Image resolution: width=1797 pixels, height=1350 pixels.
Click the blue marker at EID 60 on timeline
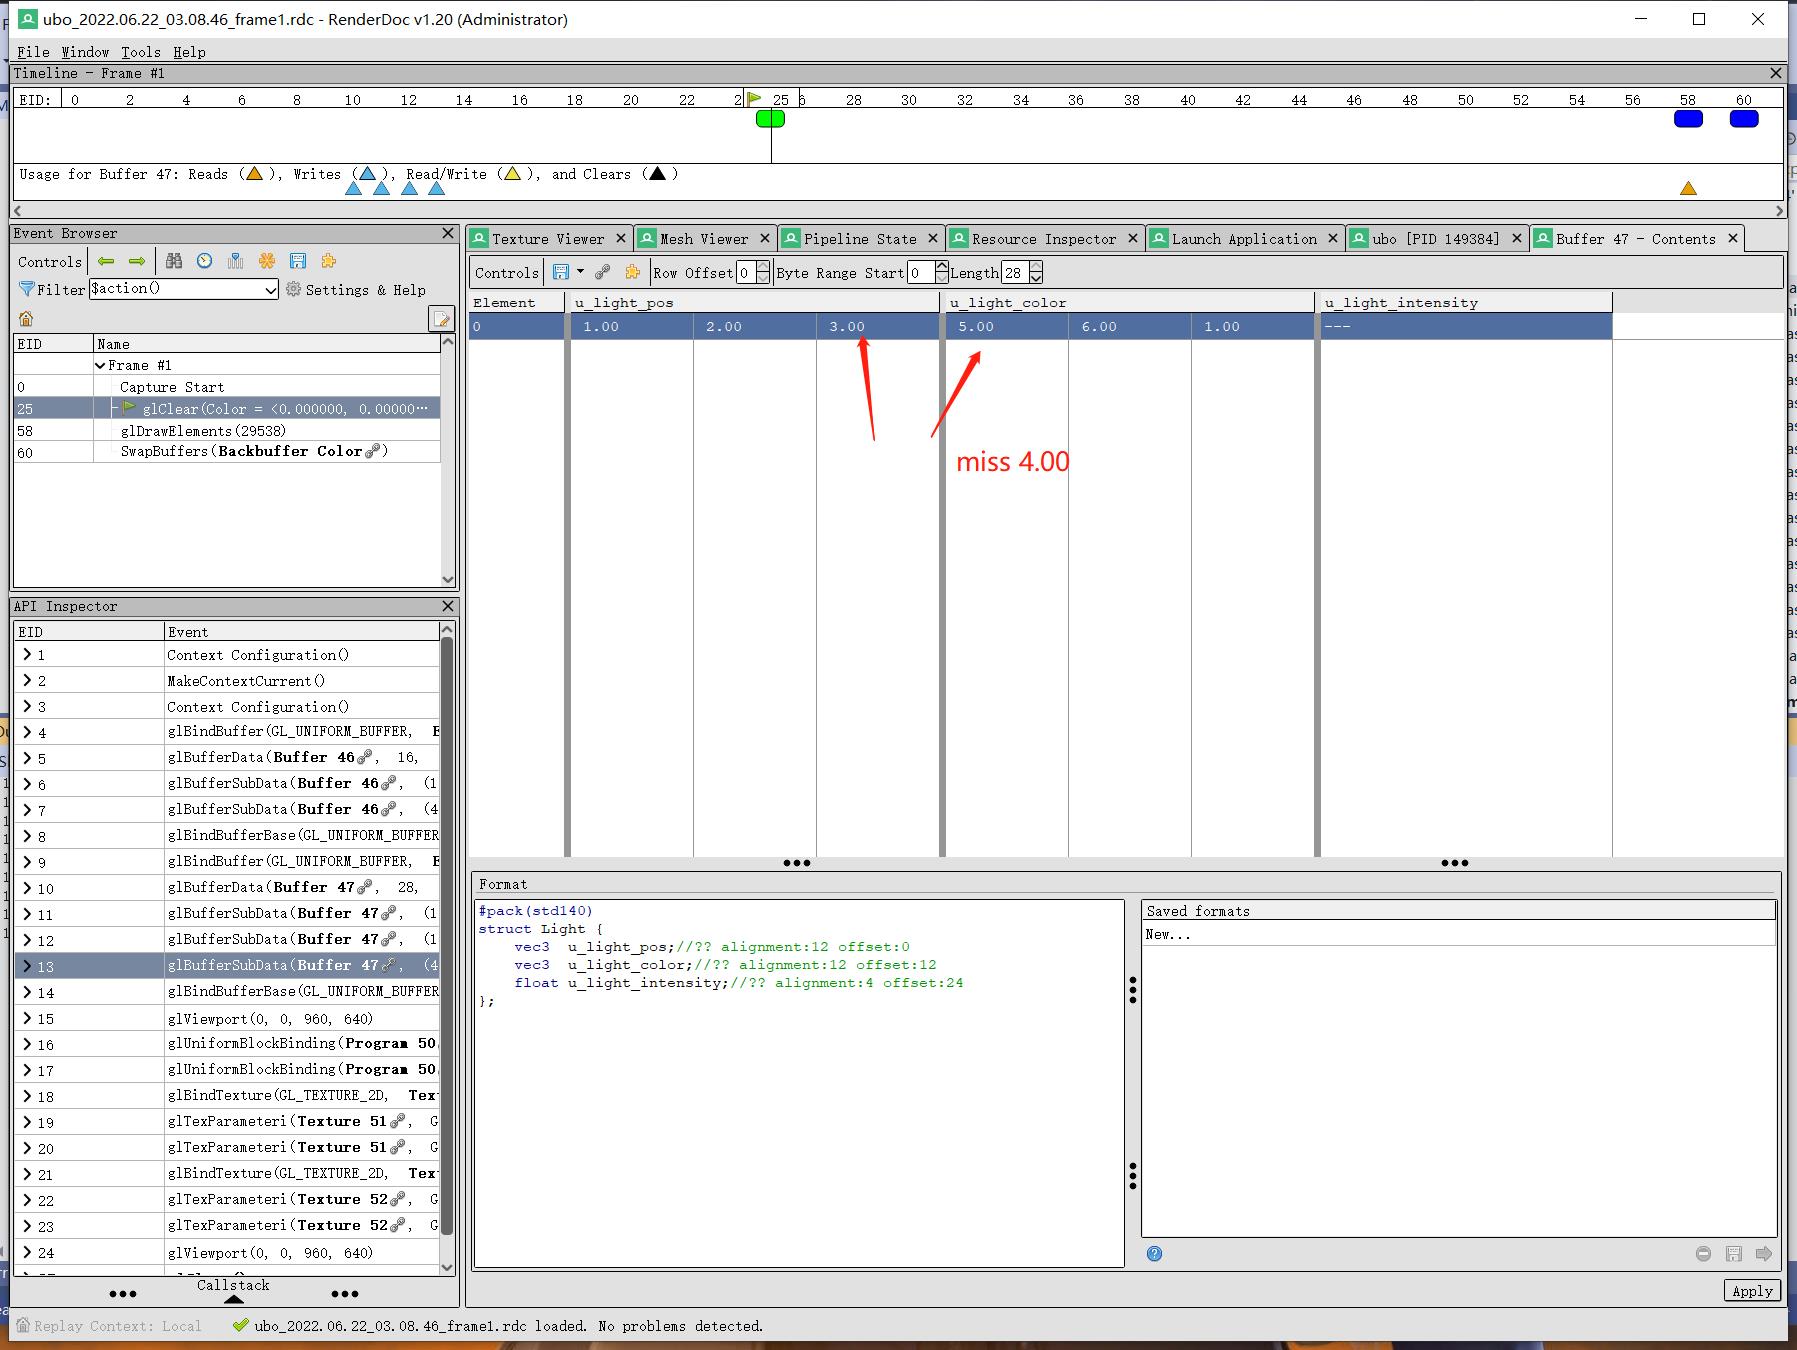tap(1744, 118)
